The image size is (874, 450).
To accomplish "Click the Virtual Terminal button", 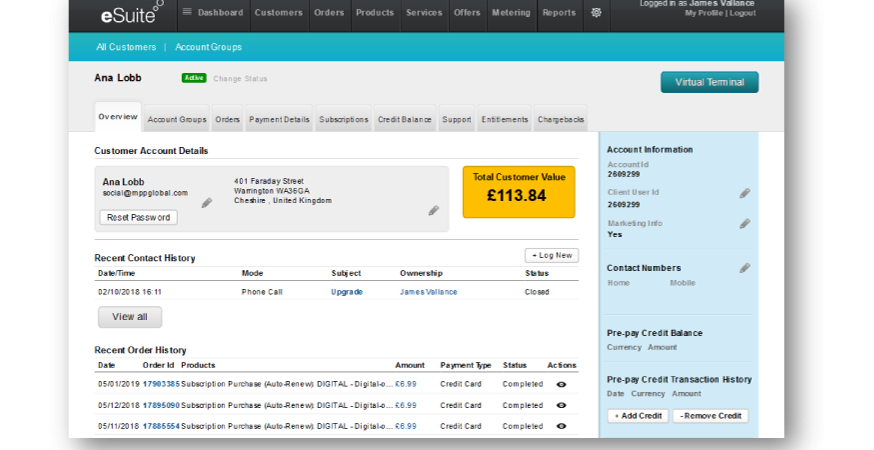I will click(709, 82).
